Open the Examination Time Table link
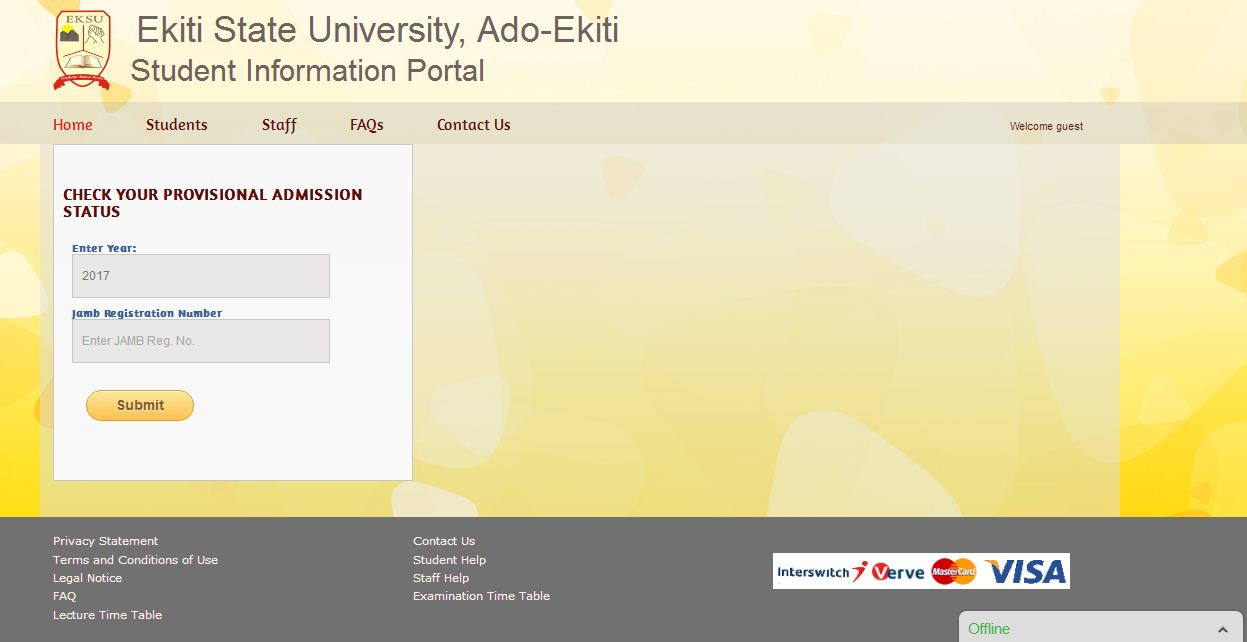This screenshot has height=642, width=1247. click(481, 596)
